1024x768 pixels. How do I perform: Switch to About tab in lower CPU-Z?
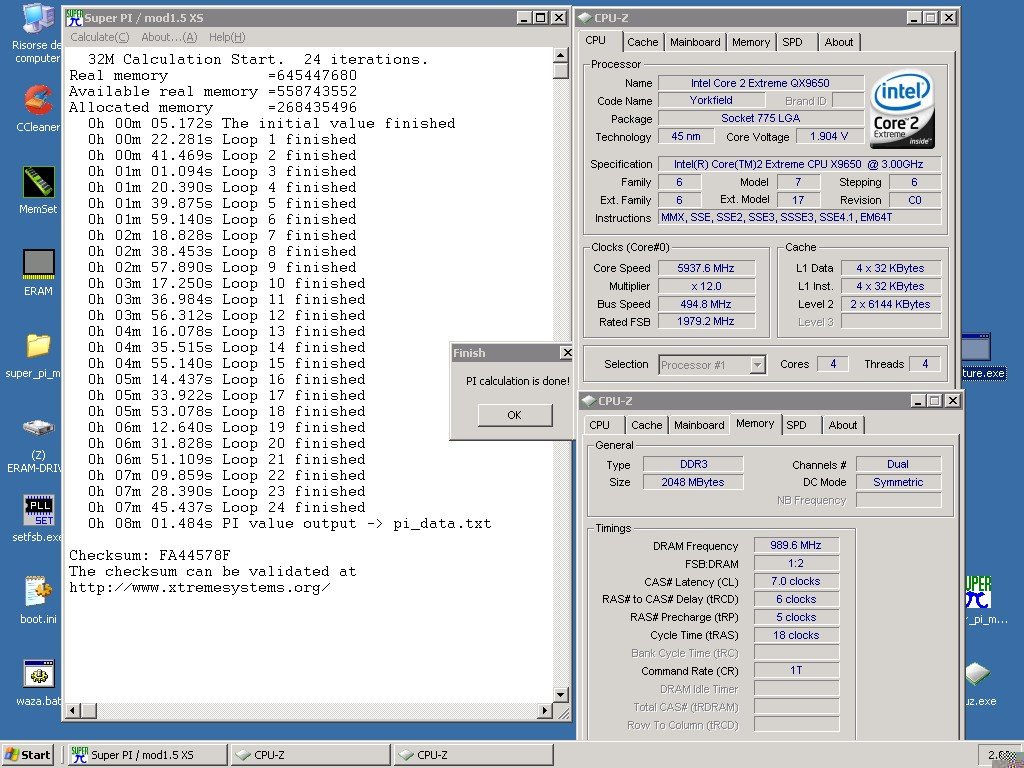(x=842, y=425)
